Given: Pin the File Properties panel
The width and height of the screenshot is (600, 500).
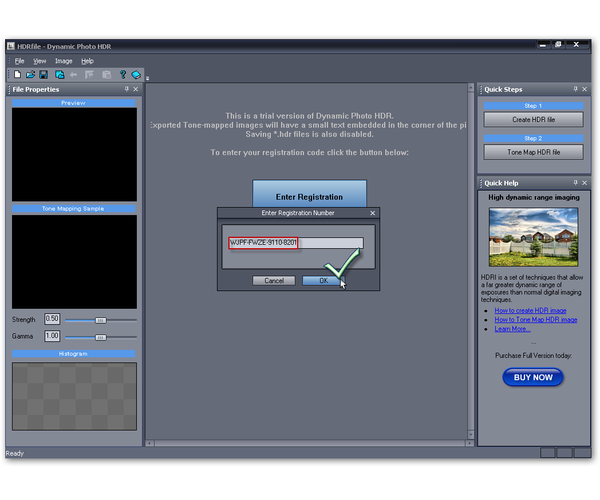Looking at the screenshot, I should pos(127,89).
